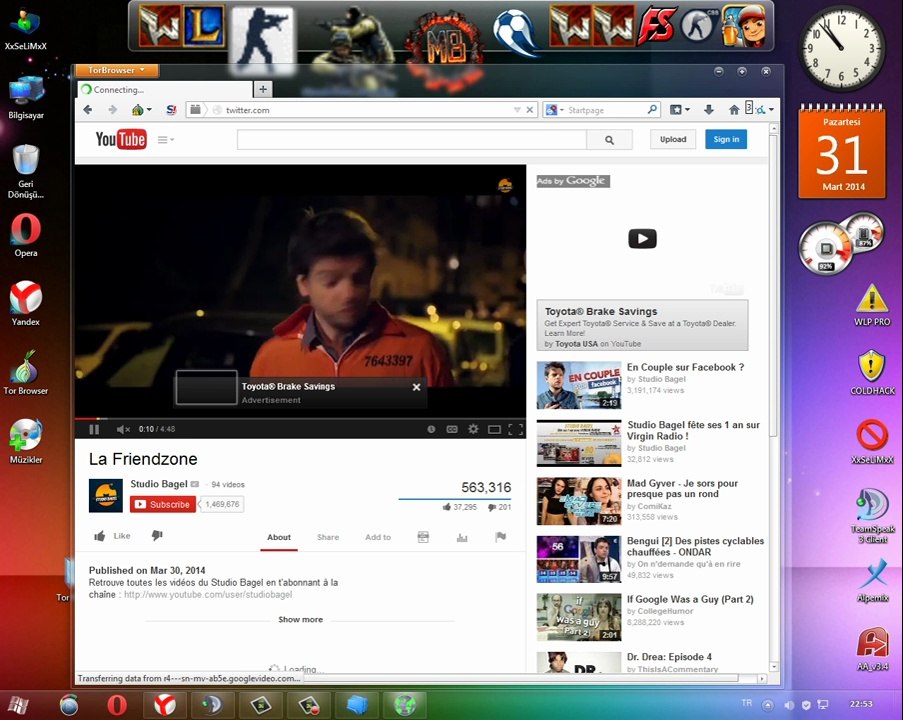Go back with the browser back arrow
903x720 pixels.
click(88, 109)
